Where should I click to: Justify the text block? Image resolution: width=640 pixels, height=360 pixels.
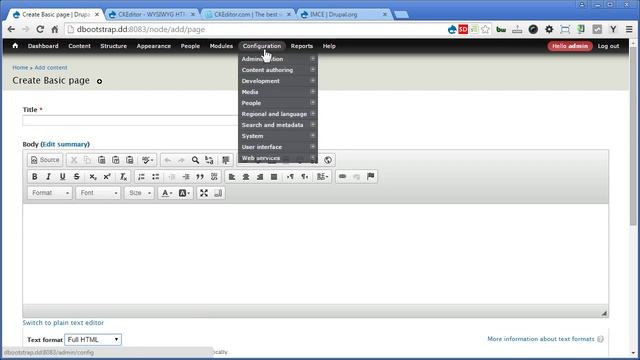pyautogui.click(x=274, y=177)
